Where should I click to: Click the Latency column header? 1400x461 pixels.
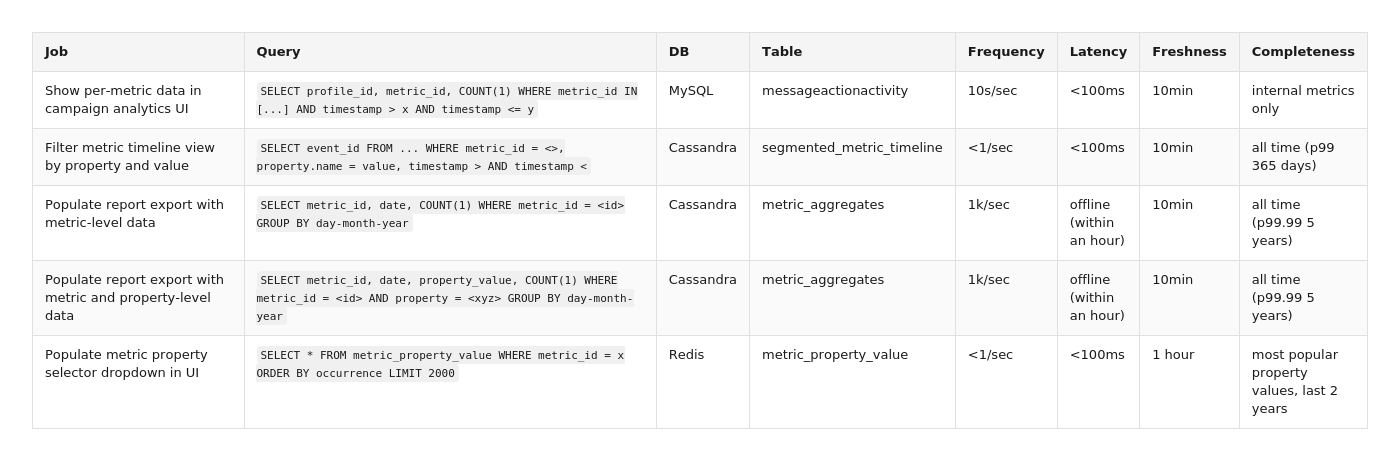(x=1098, y=52)
